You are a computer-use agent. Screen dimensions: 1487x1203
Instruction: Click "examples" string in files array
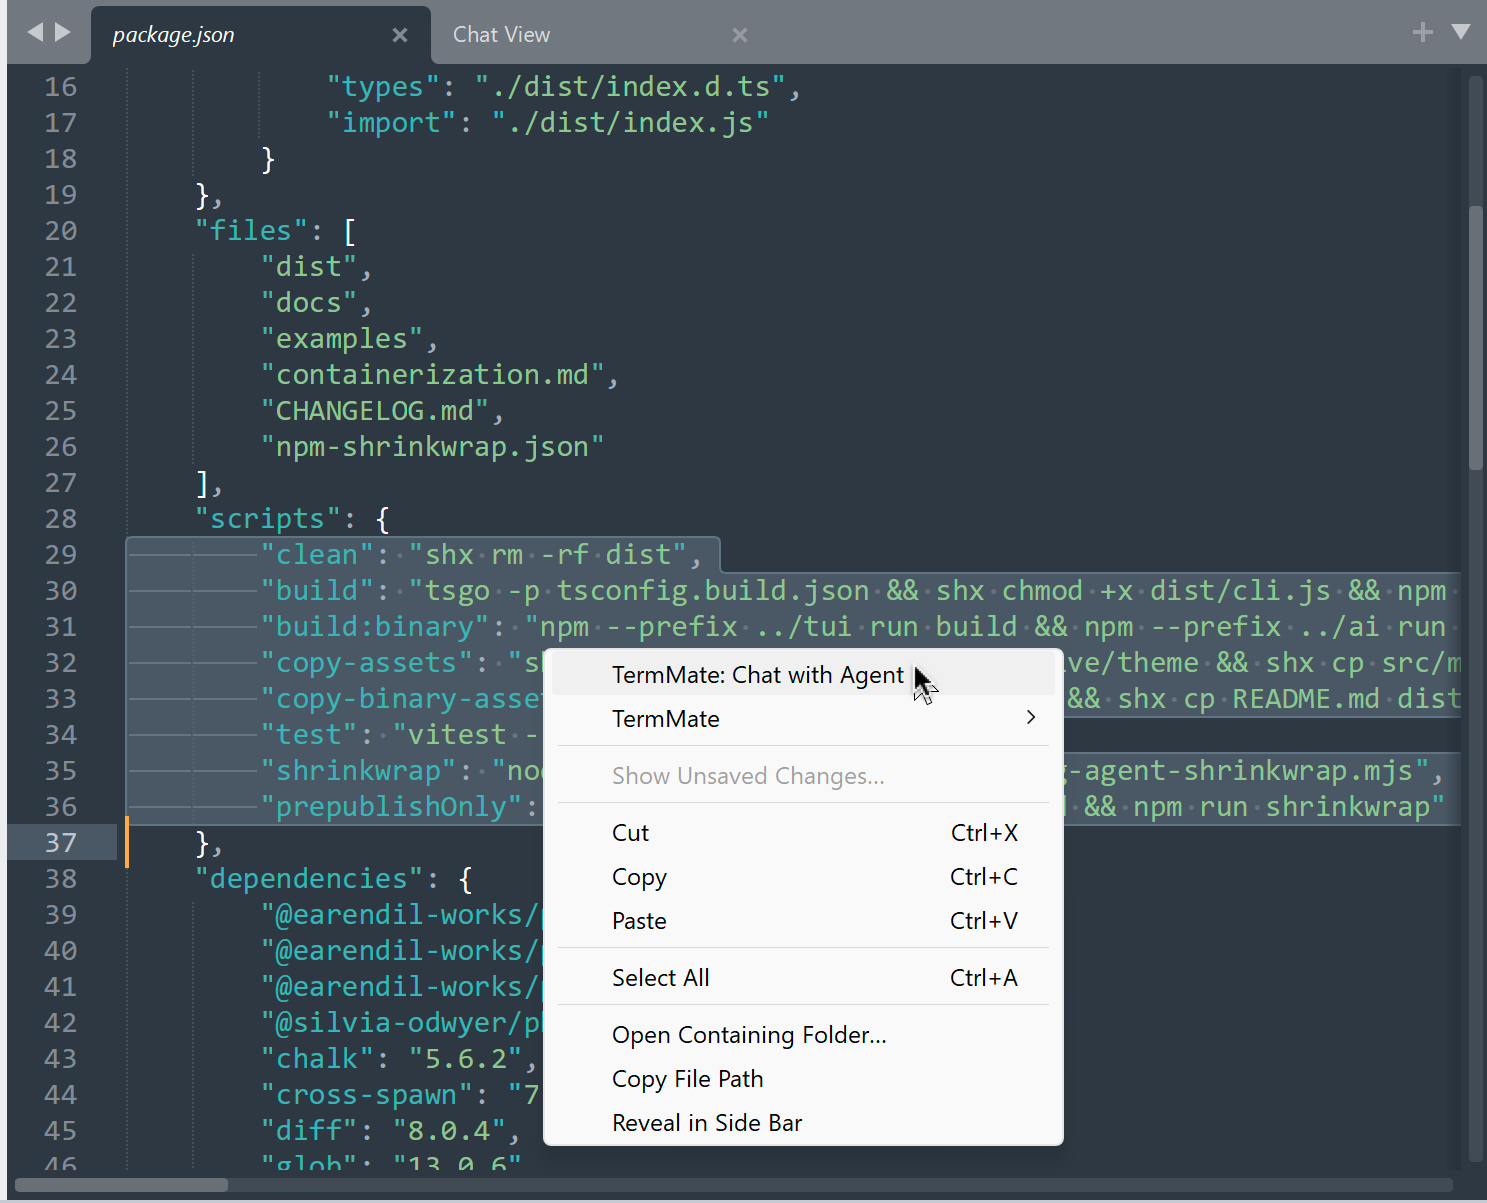pos(342,339)
